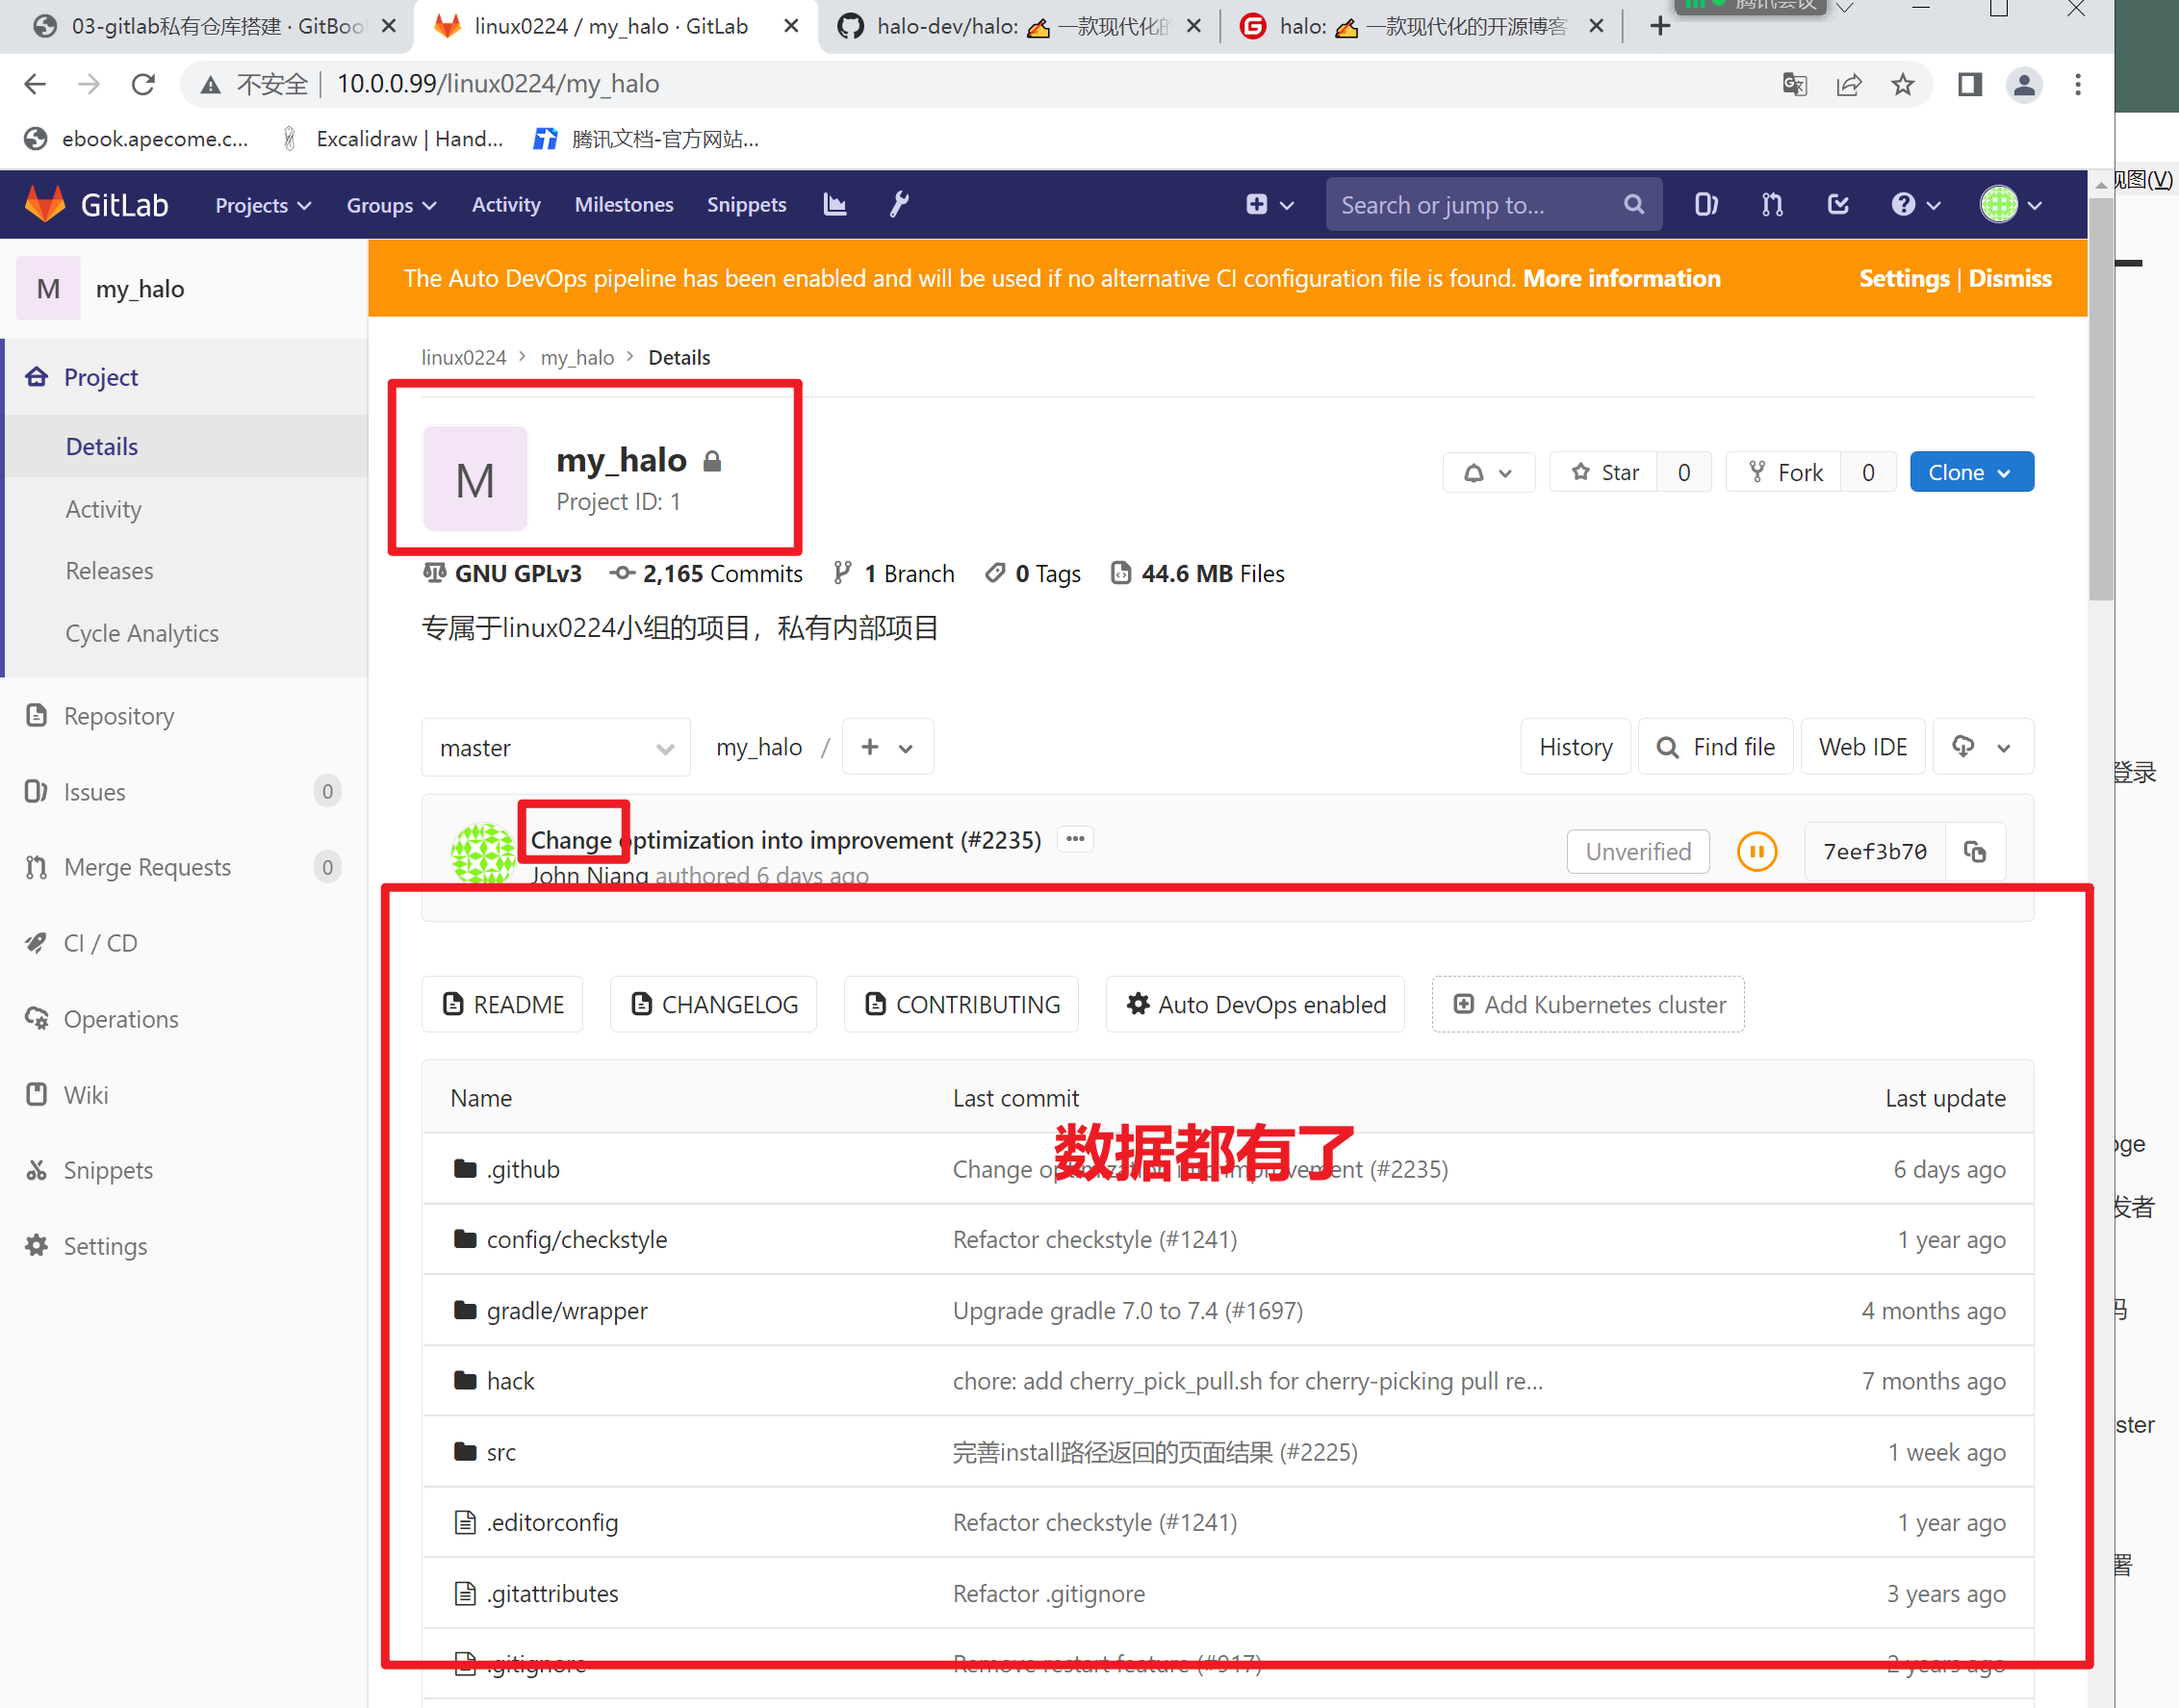Open the instance statistics chart icon
This screenshot has width=2179, height=1708.
[835, 204]
